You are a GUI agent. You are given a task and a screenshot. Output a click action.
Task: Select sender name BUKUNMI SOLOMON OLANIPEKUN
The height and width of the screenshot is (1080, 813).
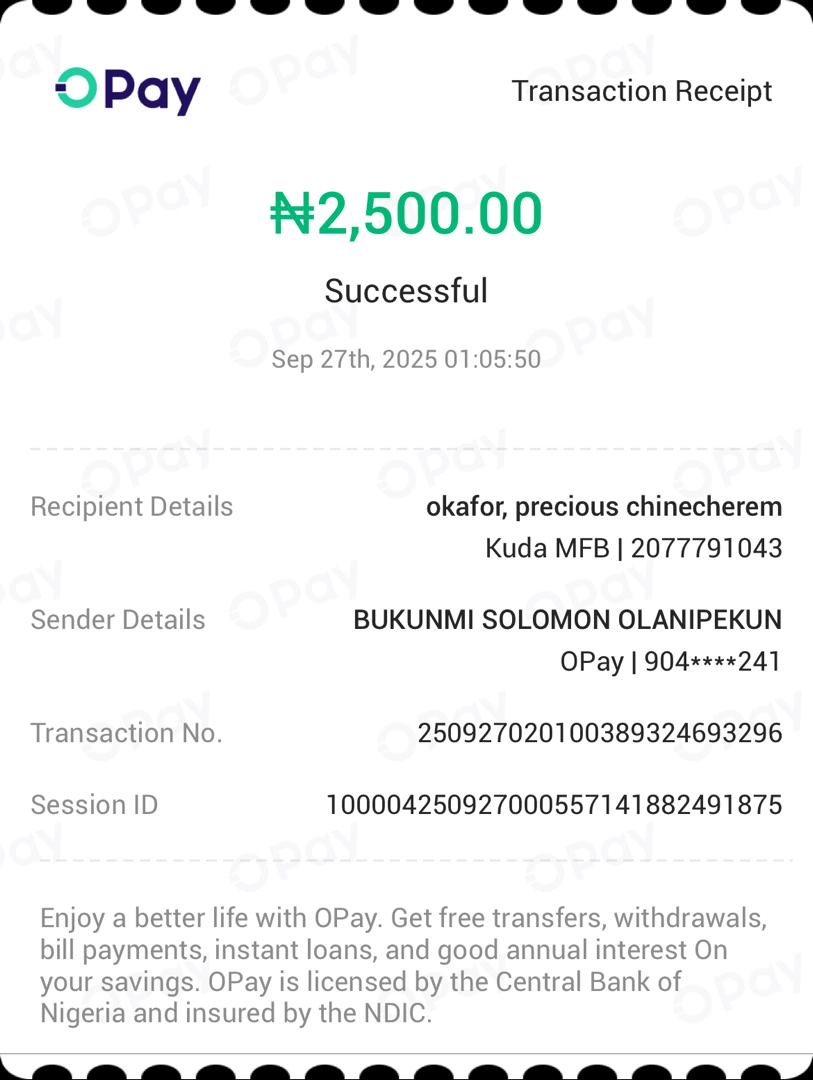coord(567,620)
